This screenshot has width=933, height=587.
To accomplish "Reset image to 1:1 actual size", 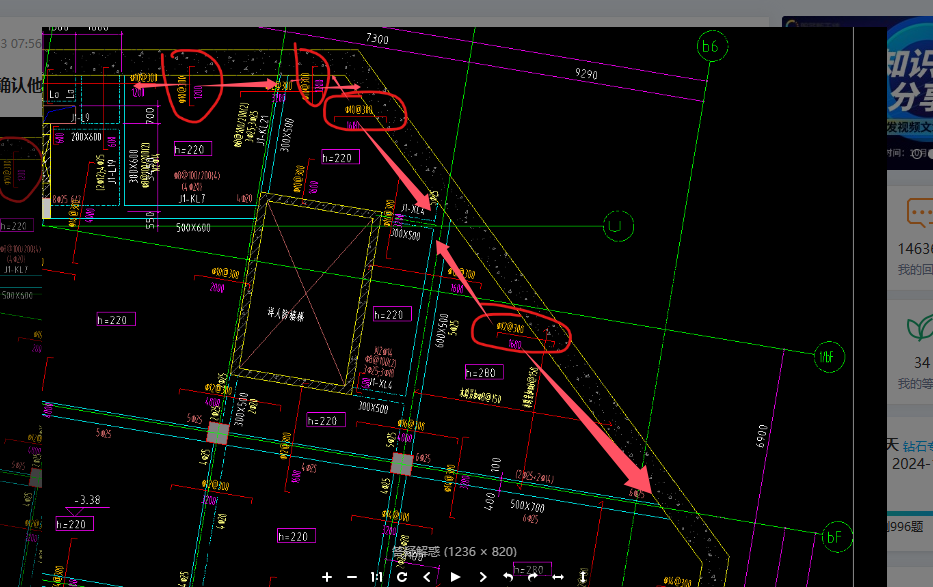I will (x=377, y=577).
